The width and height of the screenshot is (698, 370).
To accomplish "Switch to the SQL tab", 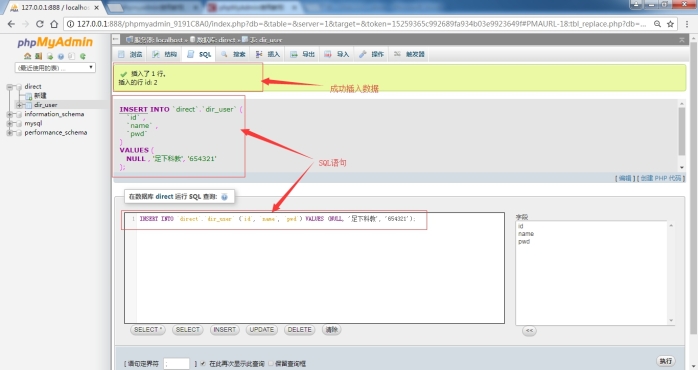I will [x=199, y=54].
